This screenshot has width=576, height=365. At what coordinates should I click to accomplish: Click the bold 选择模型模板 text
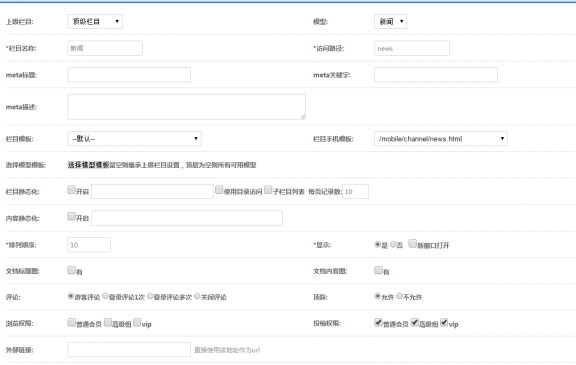pyautogui.click(x=89, y=165)
